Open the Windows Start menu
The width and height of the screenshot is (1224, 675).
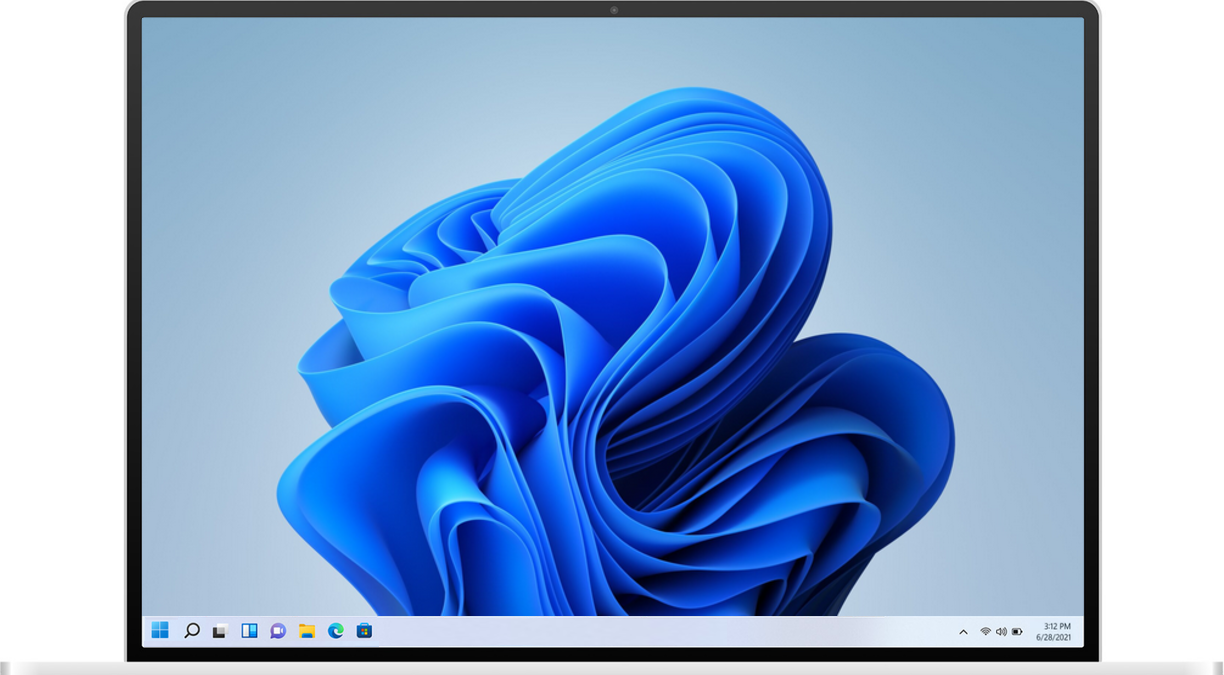pyautogui.click(x=160, y=631)
